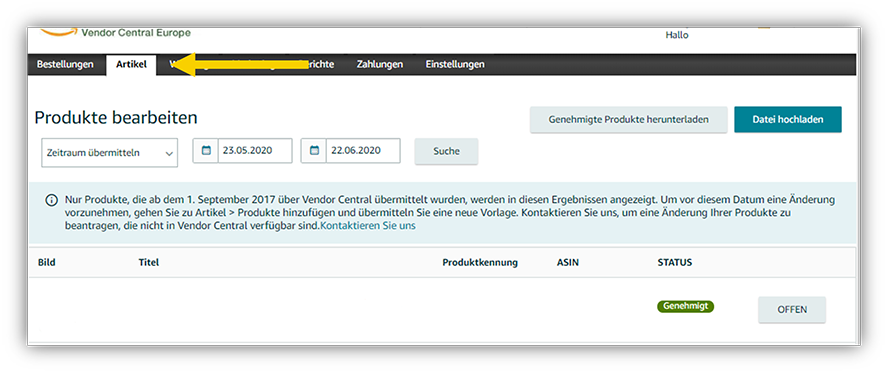Open the Bestellungen menu tab
Screen dimensions: 888x373
coord(65,65)
